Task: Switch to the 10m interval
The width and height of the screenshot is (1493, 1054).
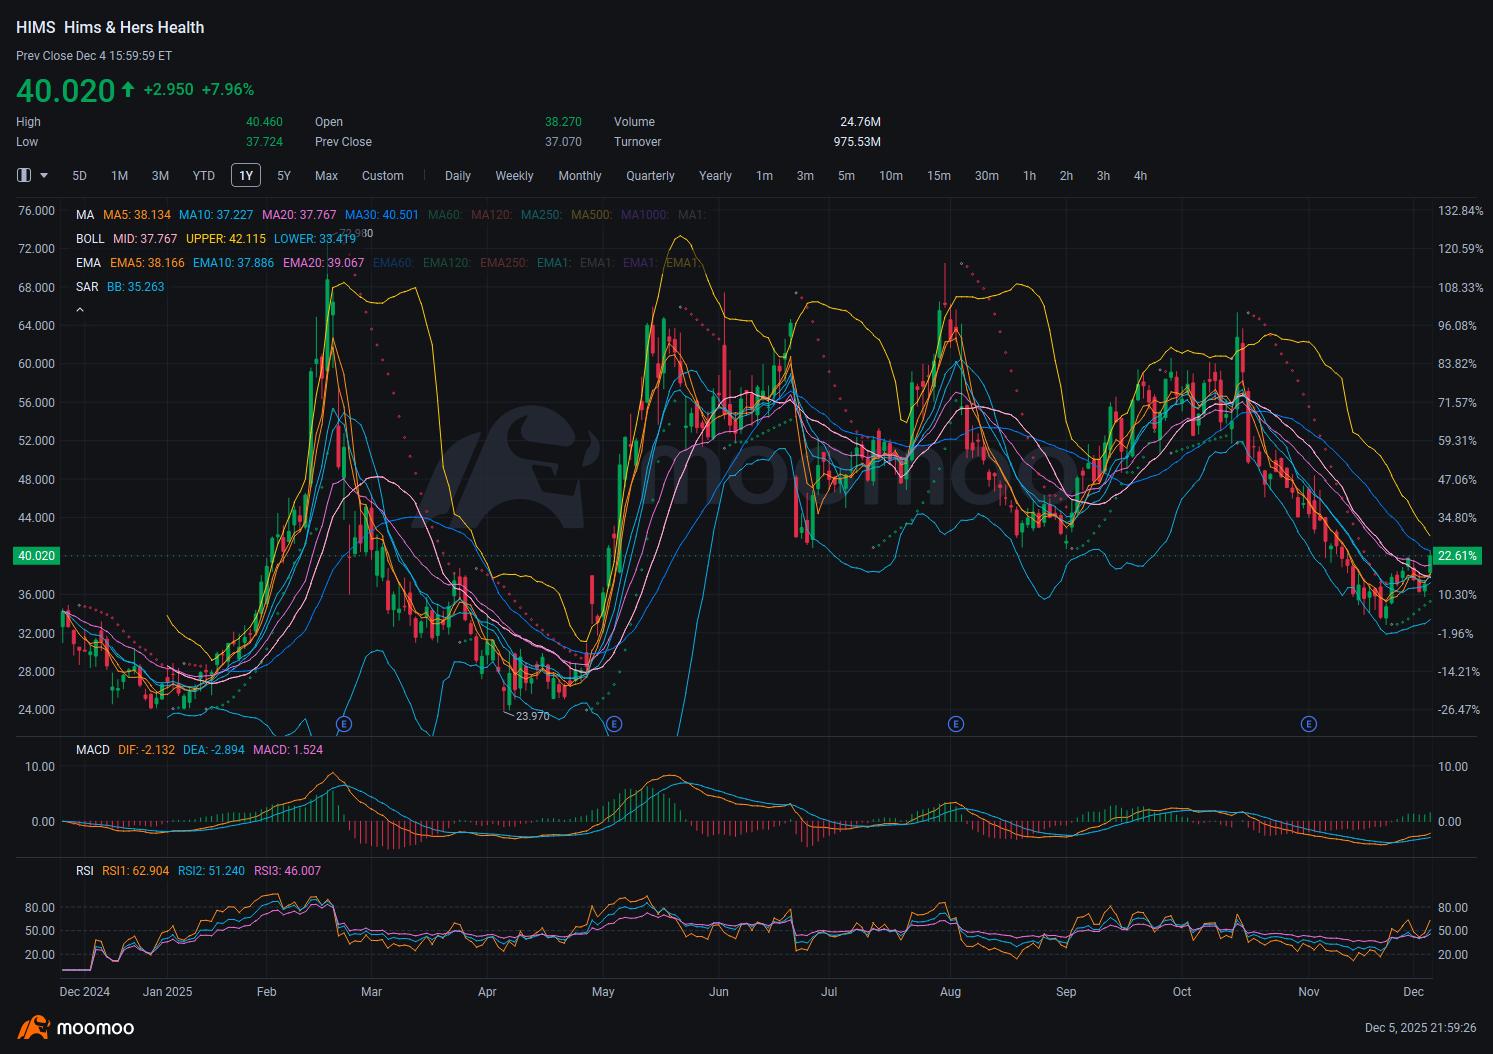Action: tap(891, 176)
